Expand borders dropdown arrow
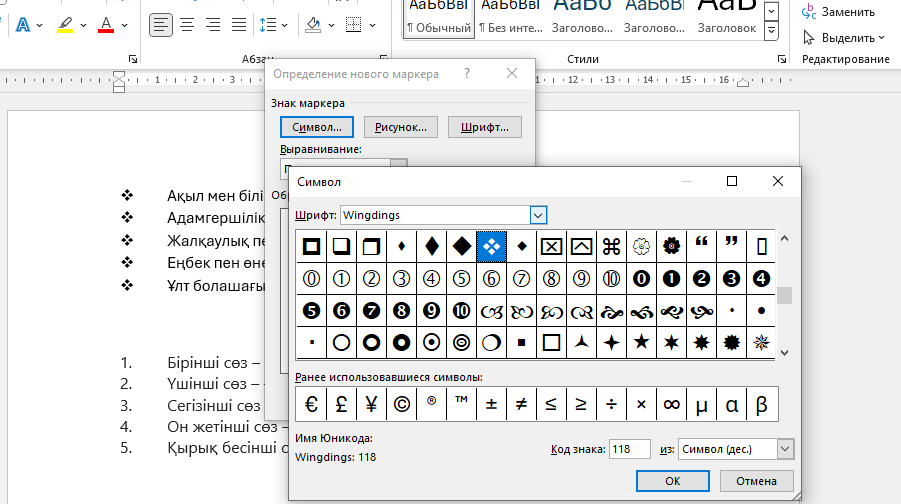Screen dimensions: 901x504 coord(372,25)
